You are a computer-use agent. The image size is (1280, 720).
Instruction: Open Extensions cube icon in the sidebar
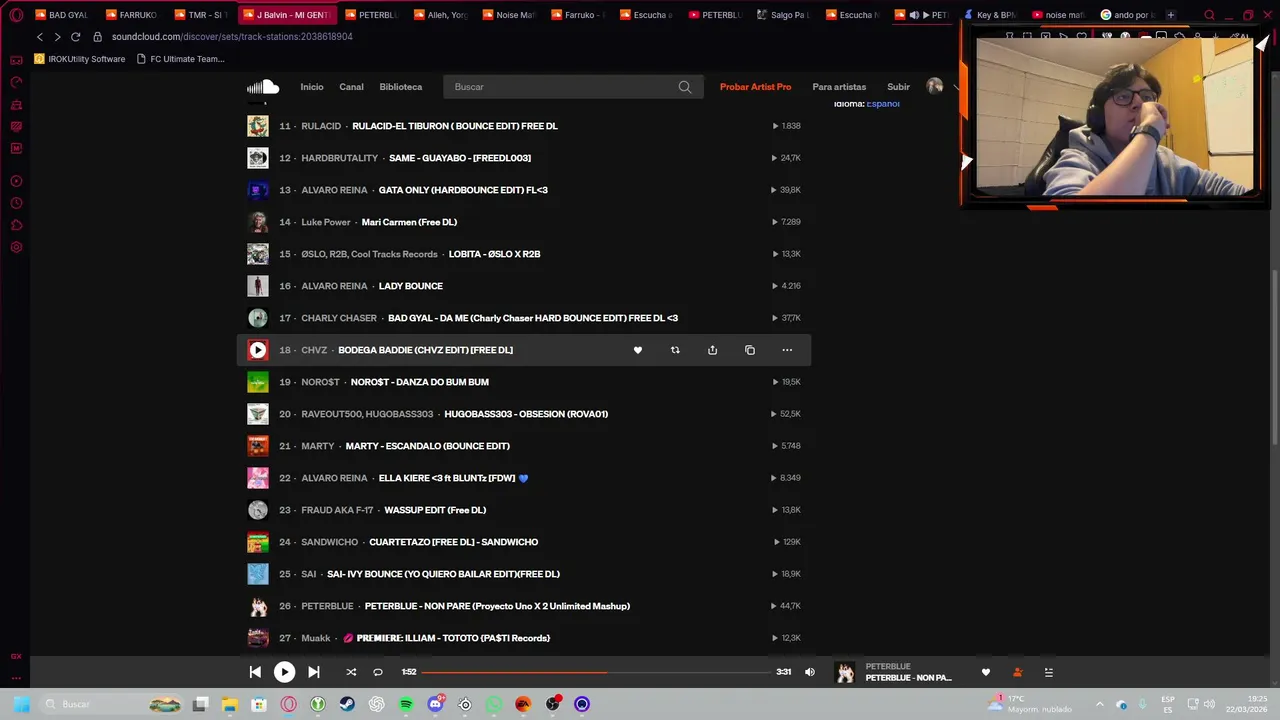click(x=16, y=225)
